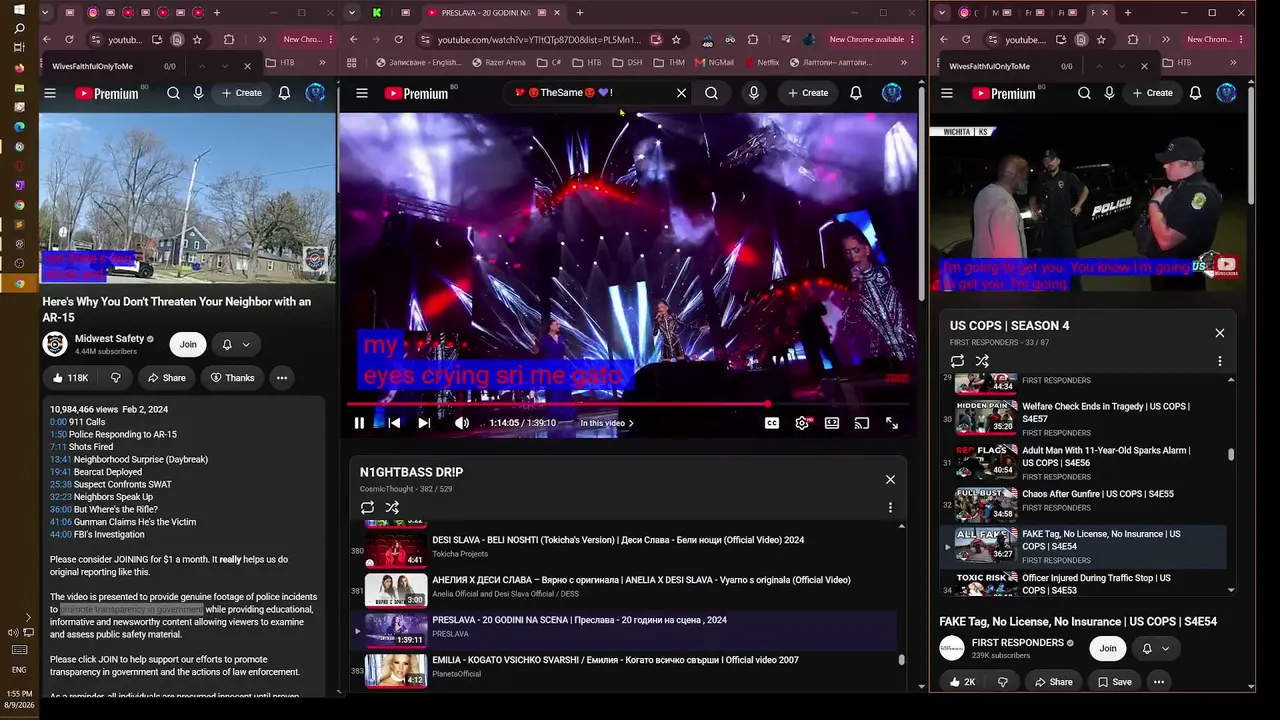Go to previous video in middle player

click(x=394, y=423)
